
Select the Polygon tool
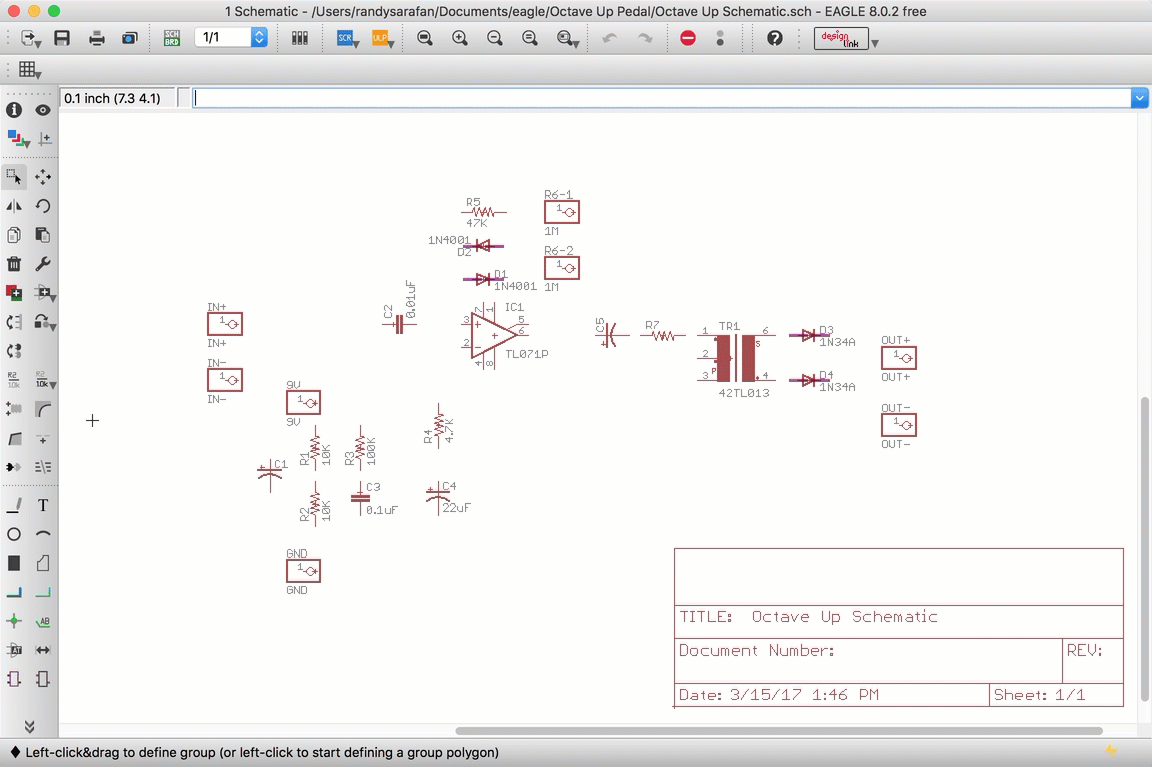[43, 563]
